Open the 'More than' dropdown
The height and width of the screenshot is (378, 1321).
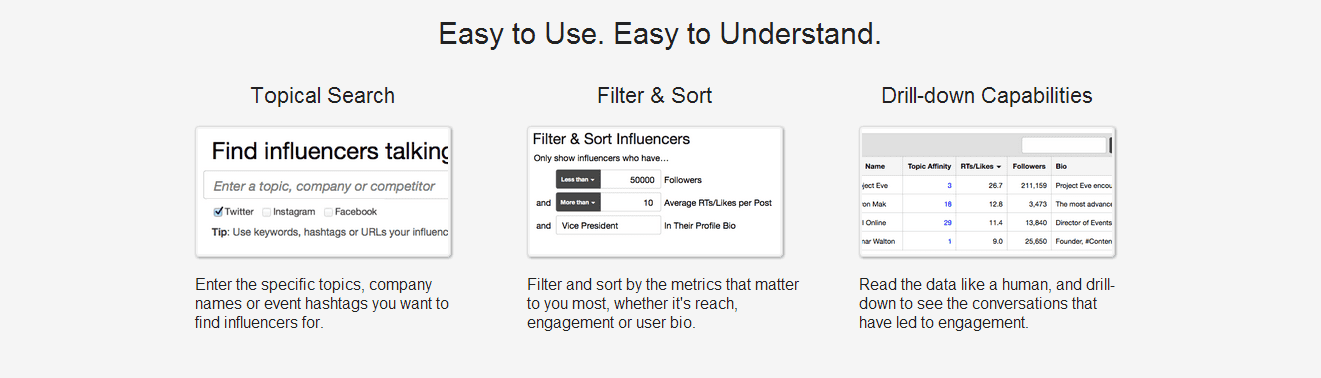click(x=578, y=202)
